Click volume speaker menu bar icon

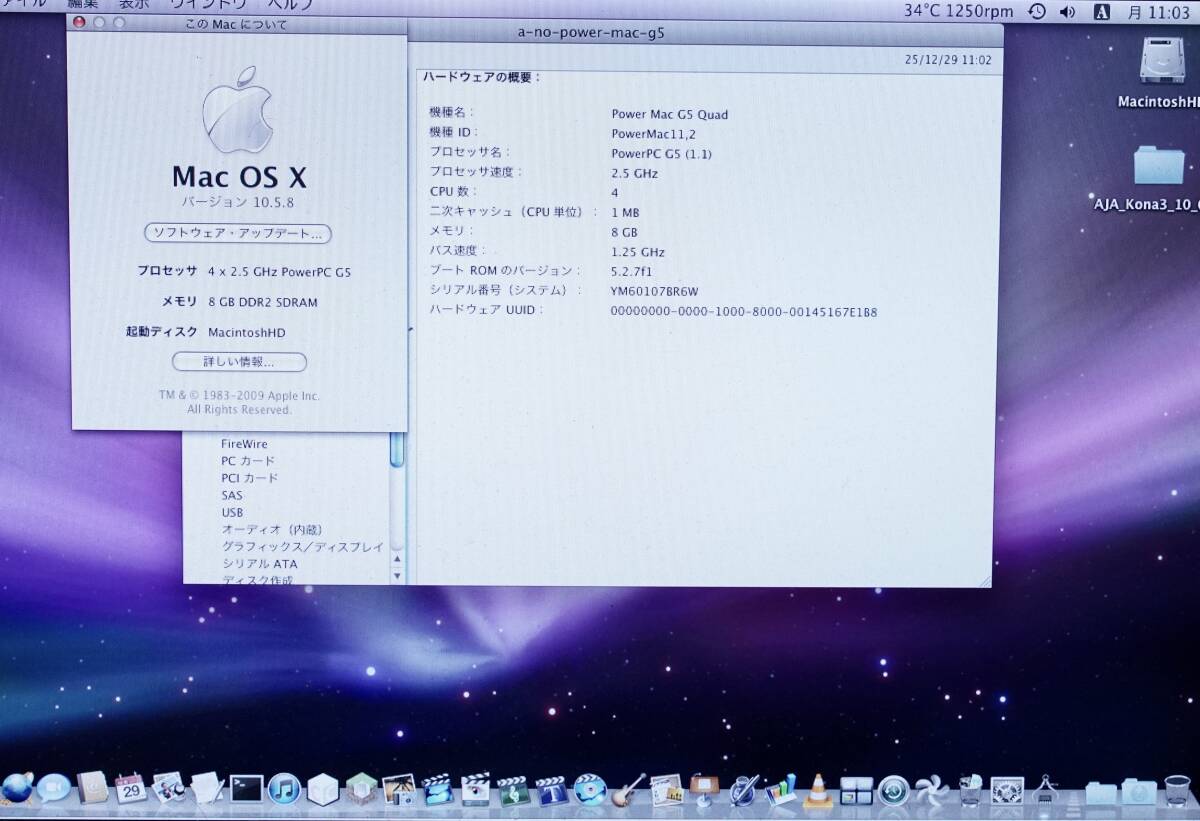pos(1068,12)
